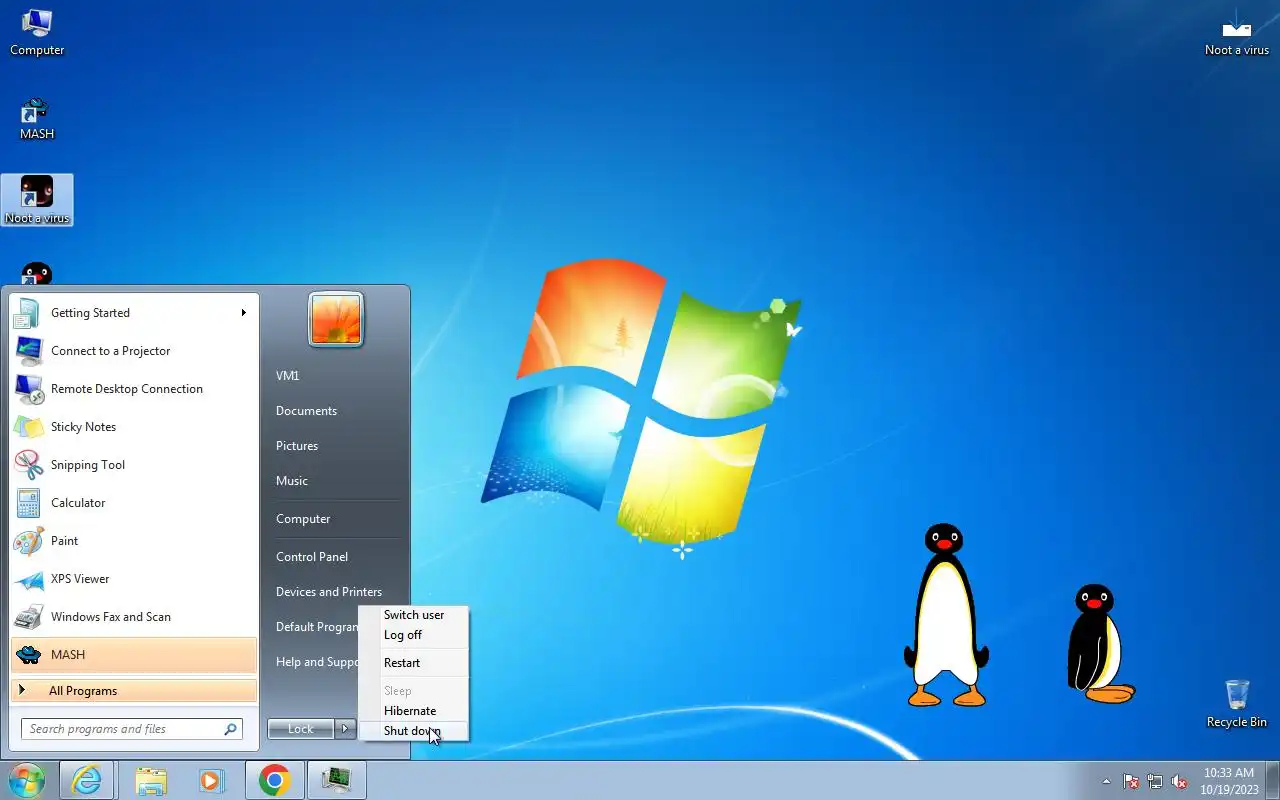Screen dimensions: 1280x800
Task: Show hidden tray icons arrow
Action: pyautogui.click(x=1106, y=781)
